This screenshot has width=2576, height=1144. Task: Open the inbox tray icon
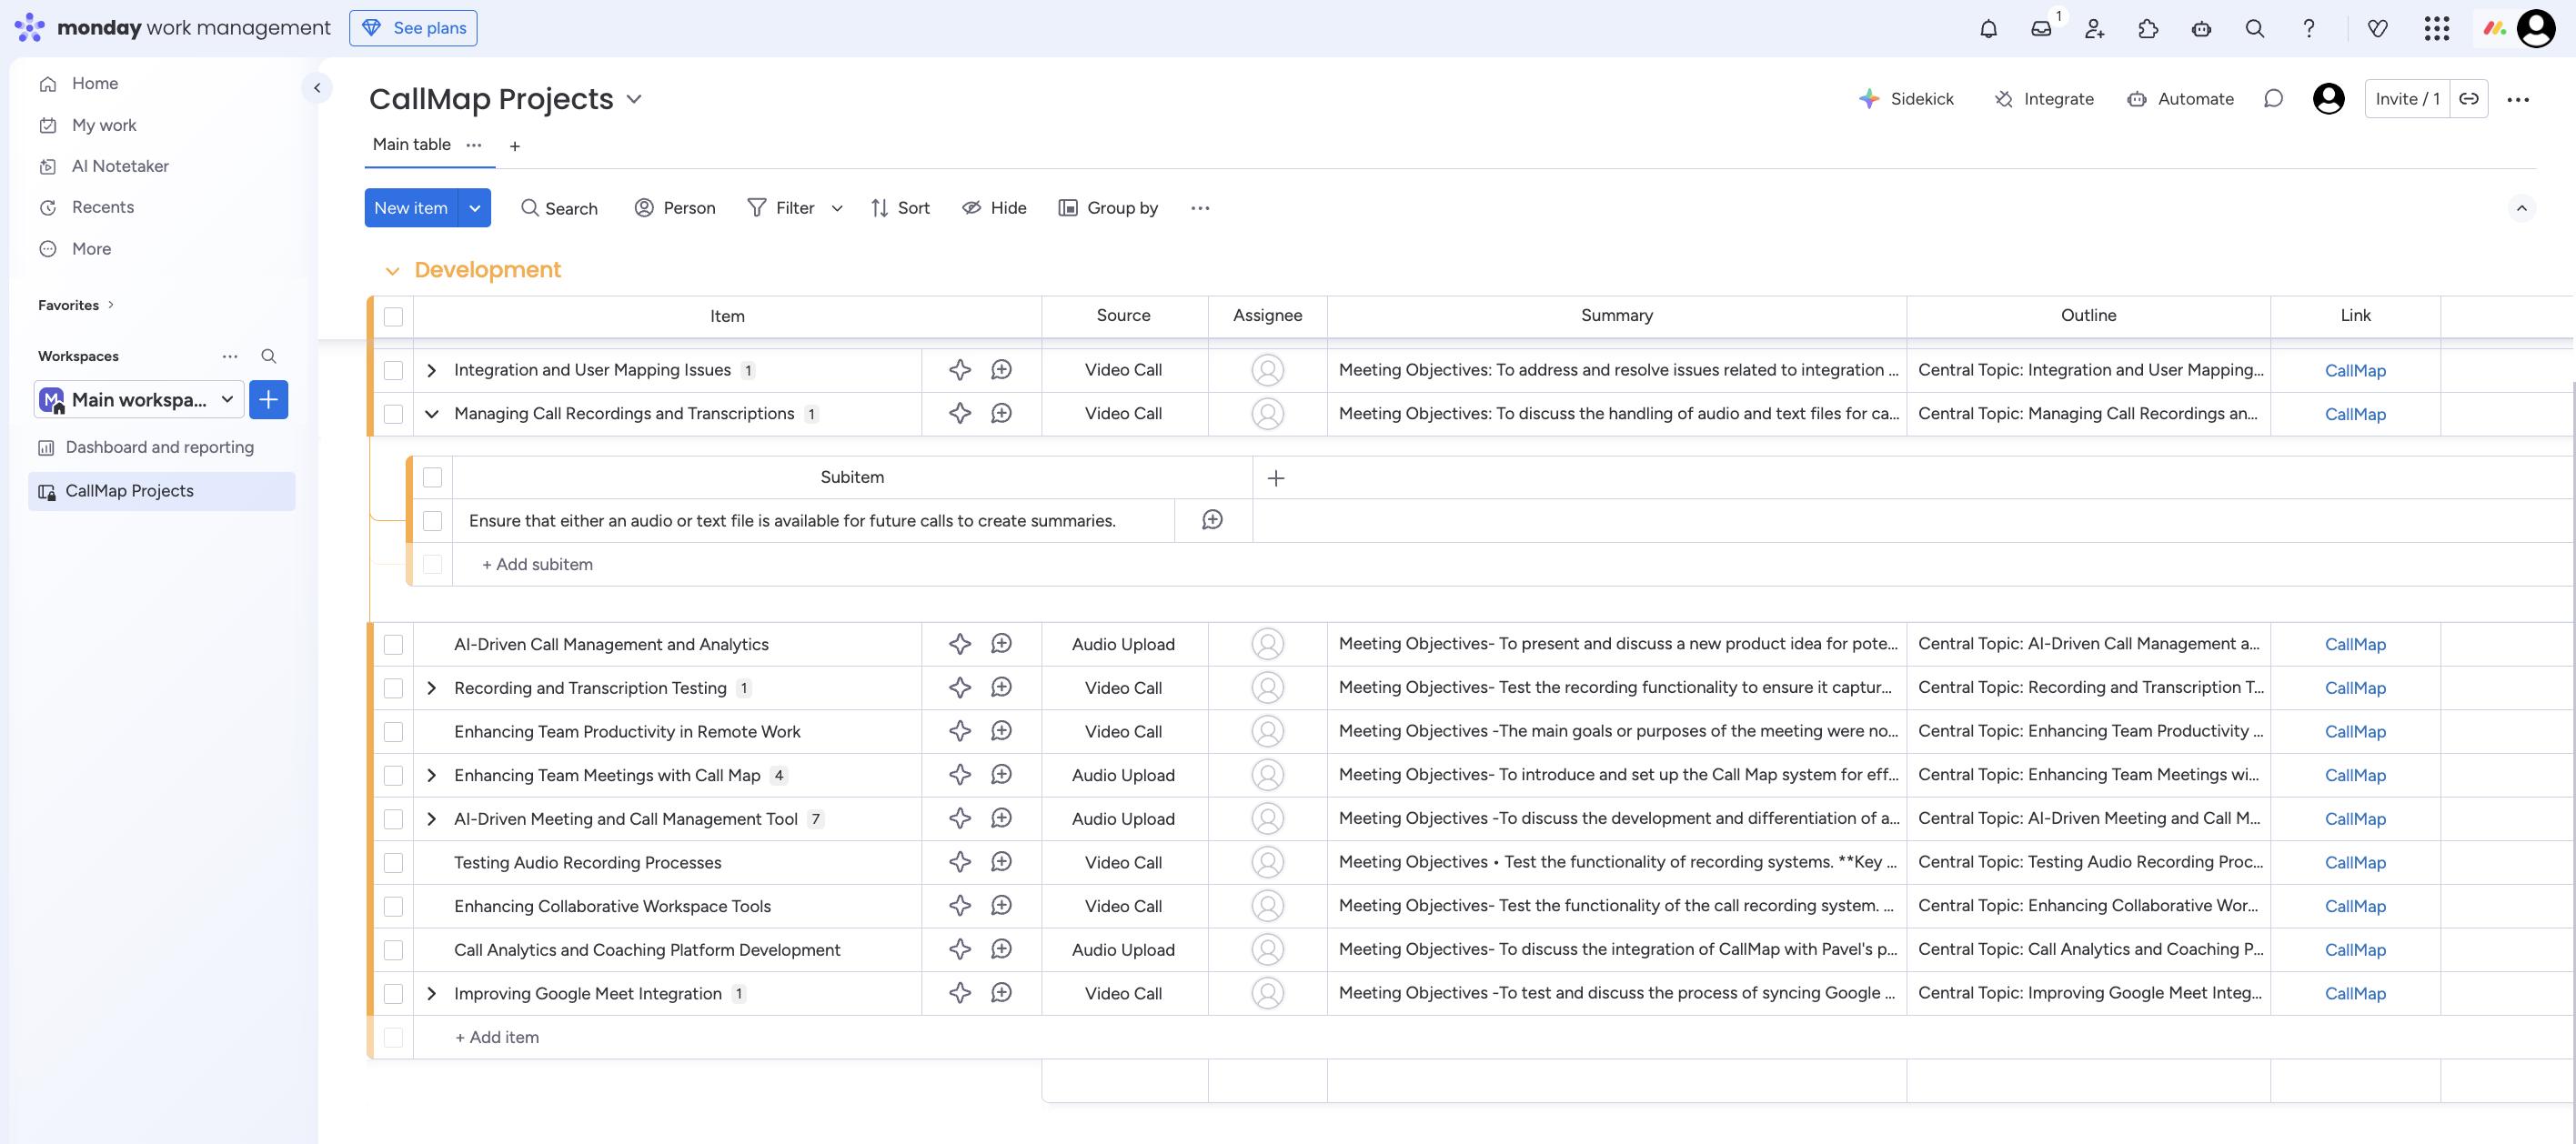(x=2041, y=28)
